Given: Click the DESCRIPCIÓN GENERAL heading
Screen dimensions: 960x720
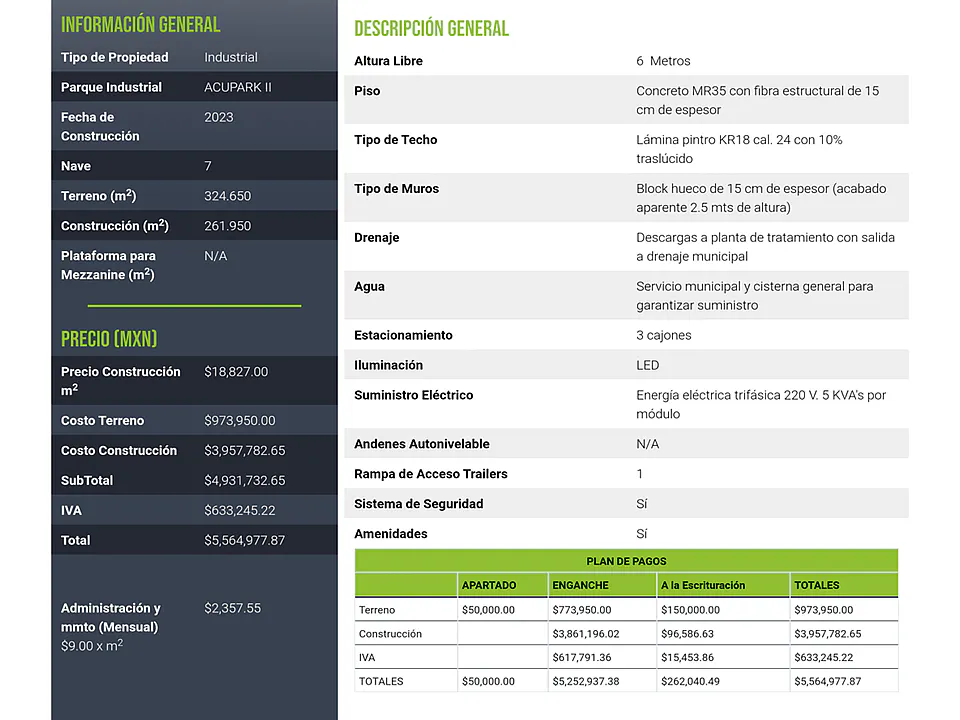Looking at the screenshot, I should click(432, 28).
